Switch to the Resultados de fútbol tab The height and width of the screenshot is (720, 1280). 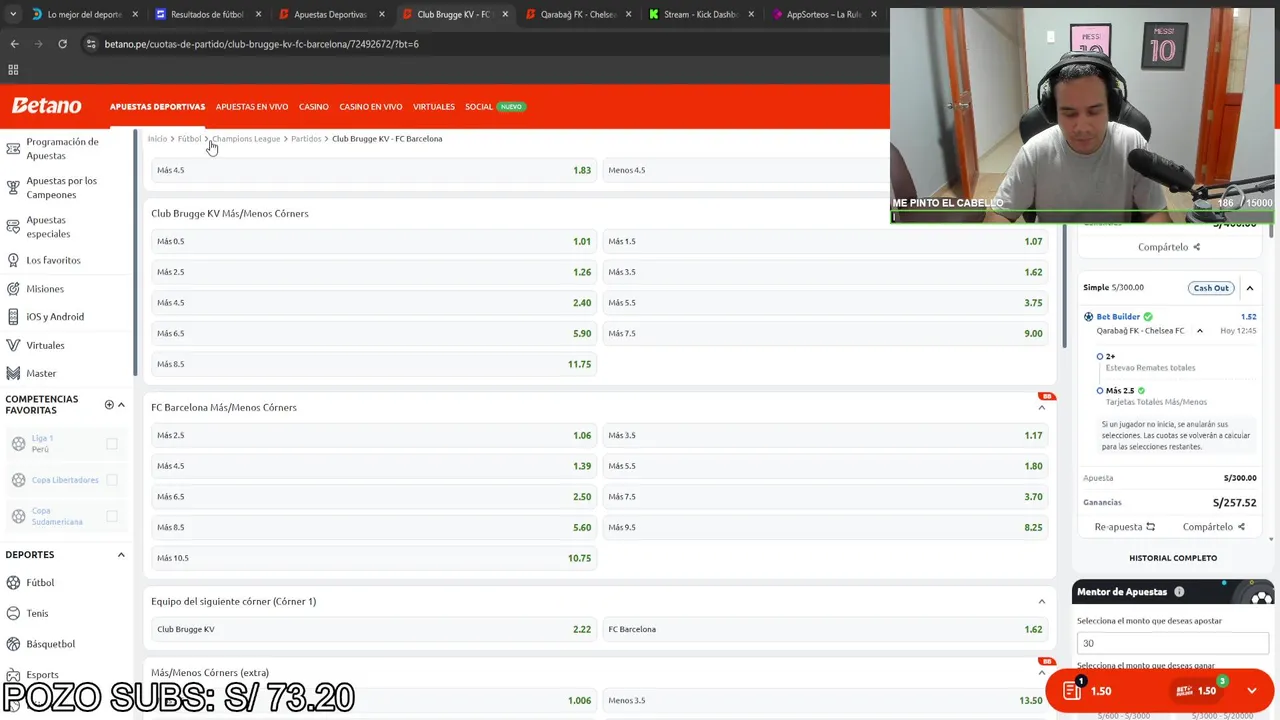(x=206, y=15)
